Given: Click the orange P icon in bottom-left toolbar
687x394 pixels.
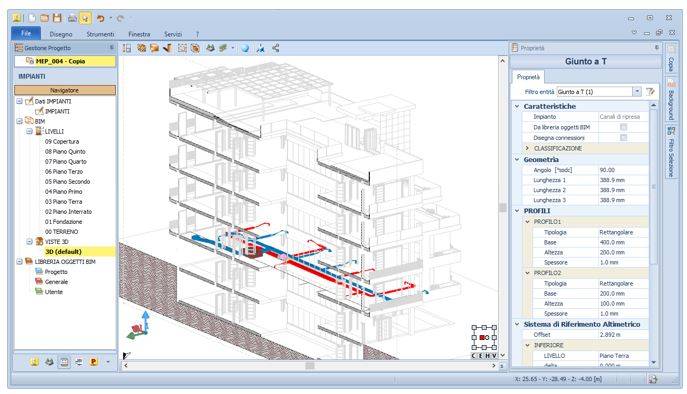Looking at the screenshot, I should coord(93,362).
